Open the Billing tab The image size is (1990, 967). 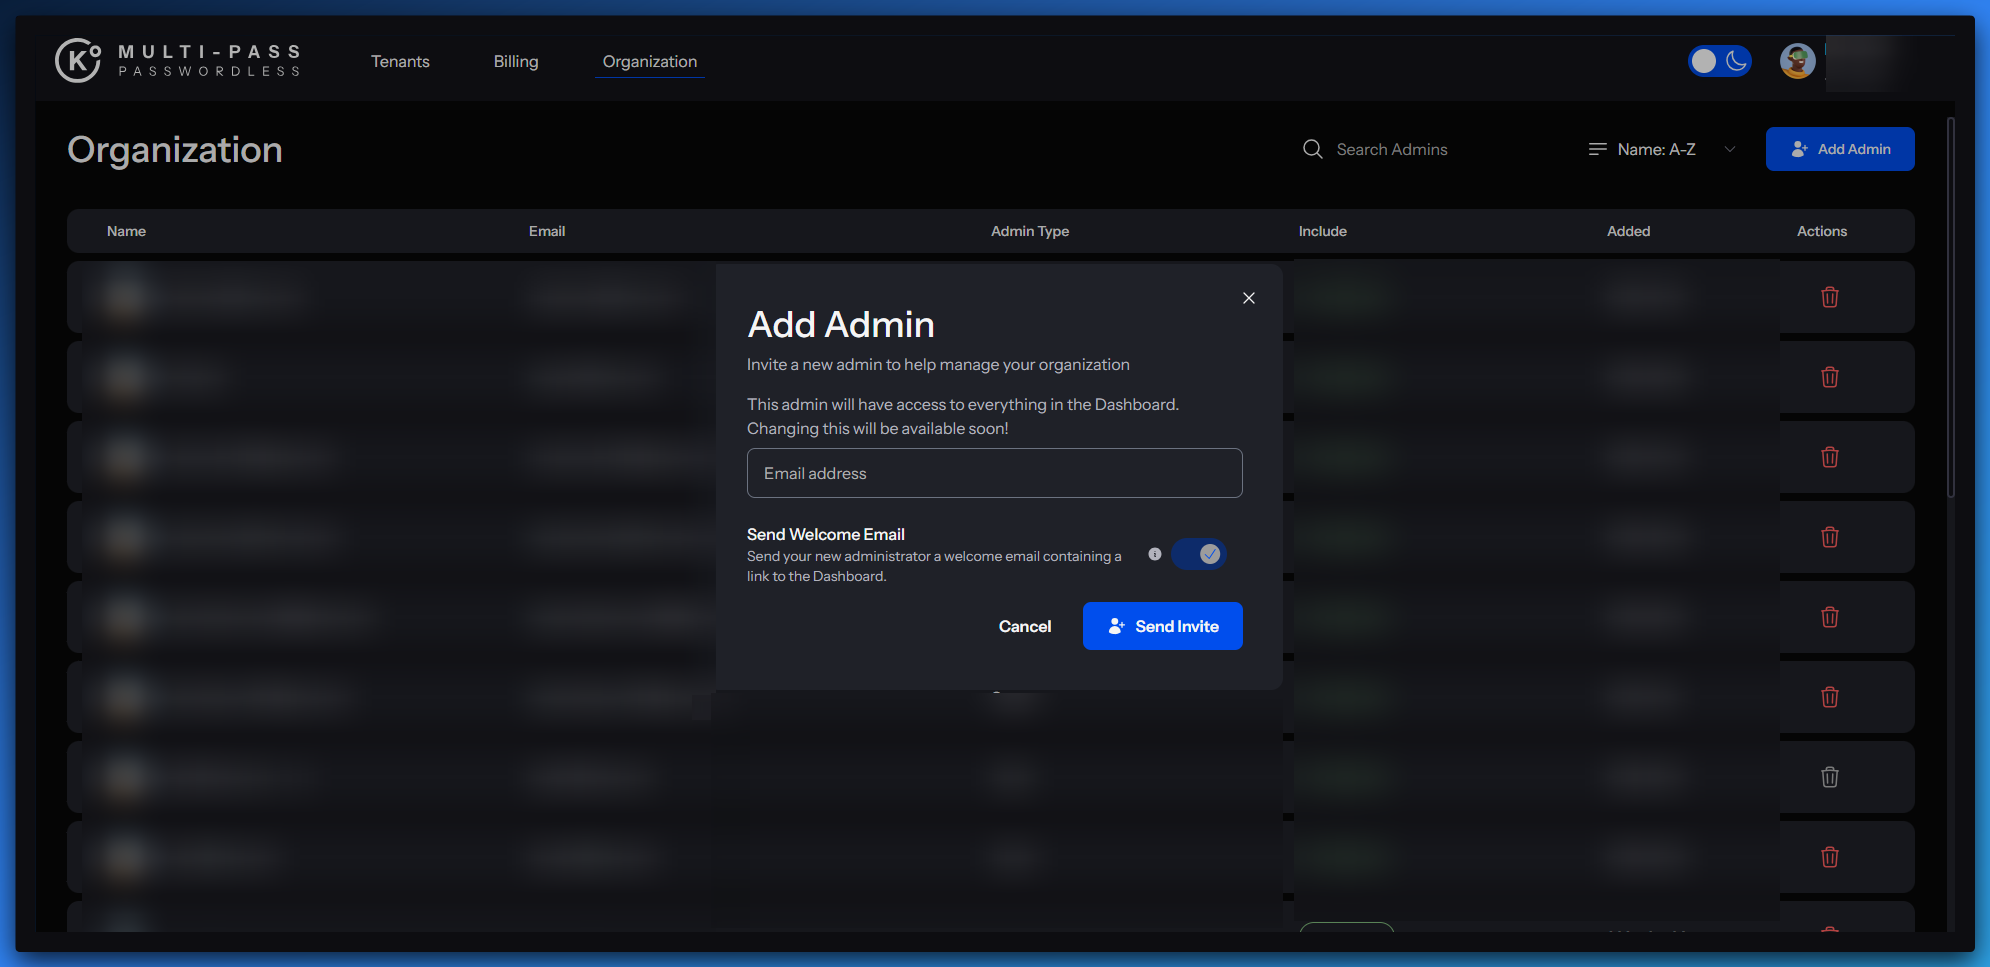click(x=516, y=61)
